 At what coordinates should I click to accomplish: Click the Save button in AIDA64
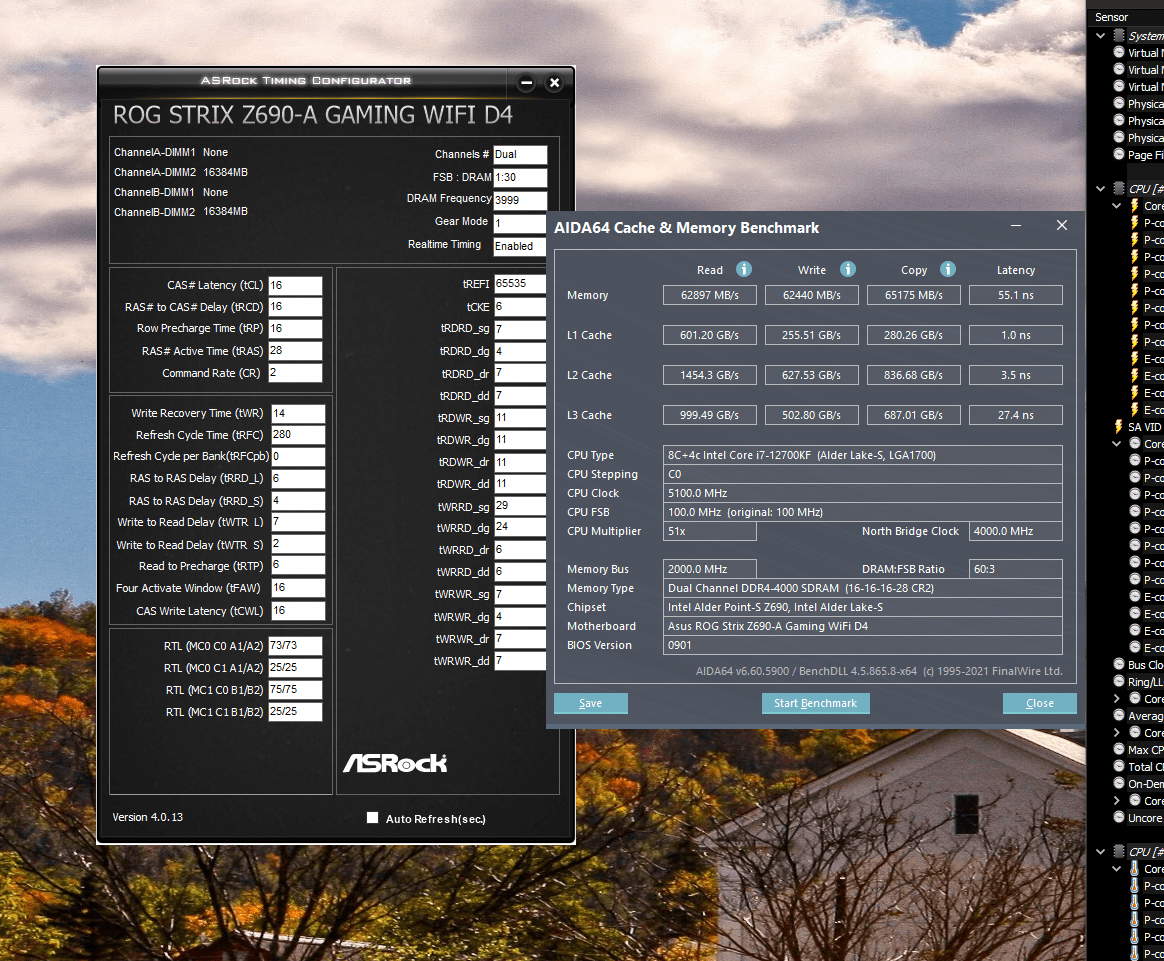click(x=591, y=703)
